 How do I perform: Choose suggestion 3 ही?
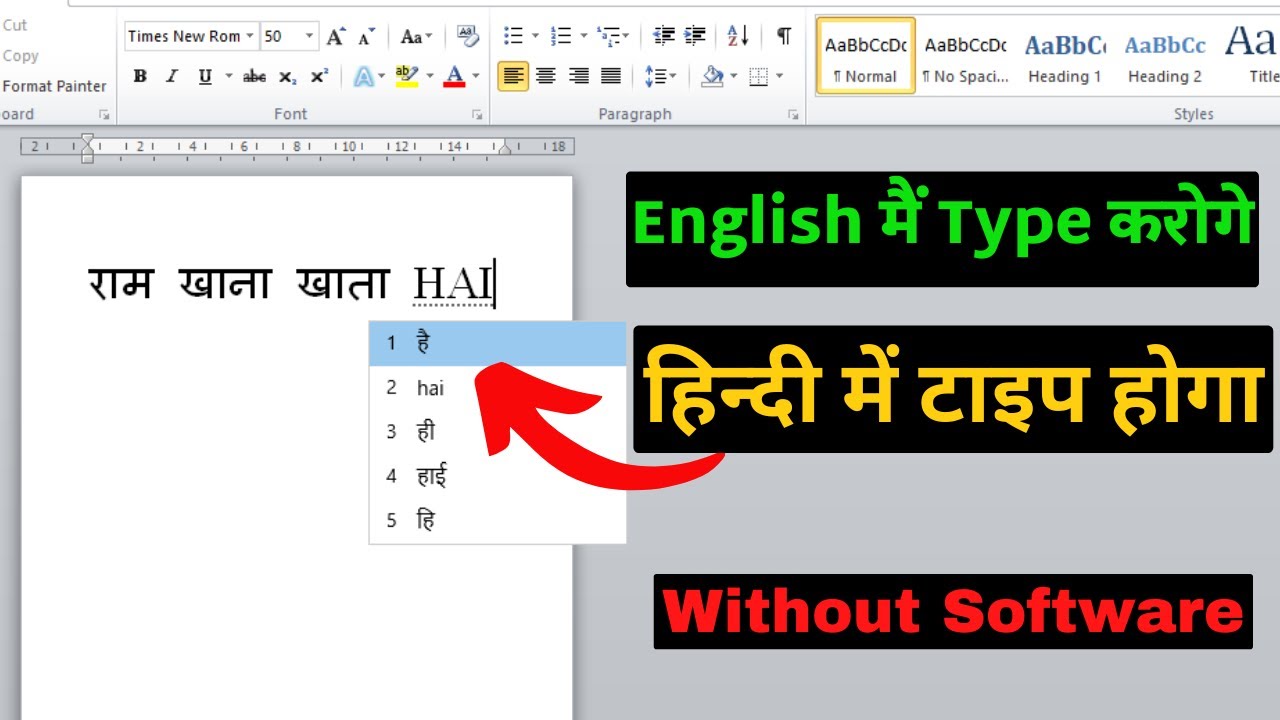pos(498,432)
